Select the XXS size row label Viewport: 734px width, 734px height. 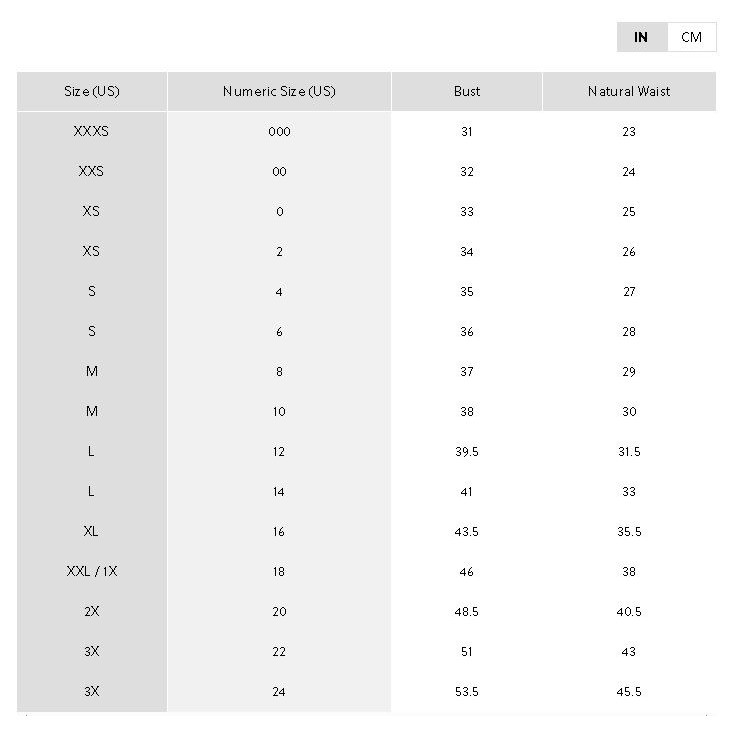[x=92, y=171]
